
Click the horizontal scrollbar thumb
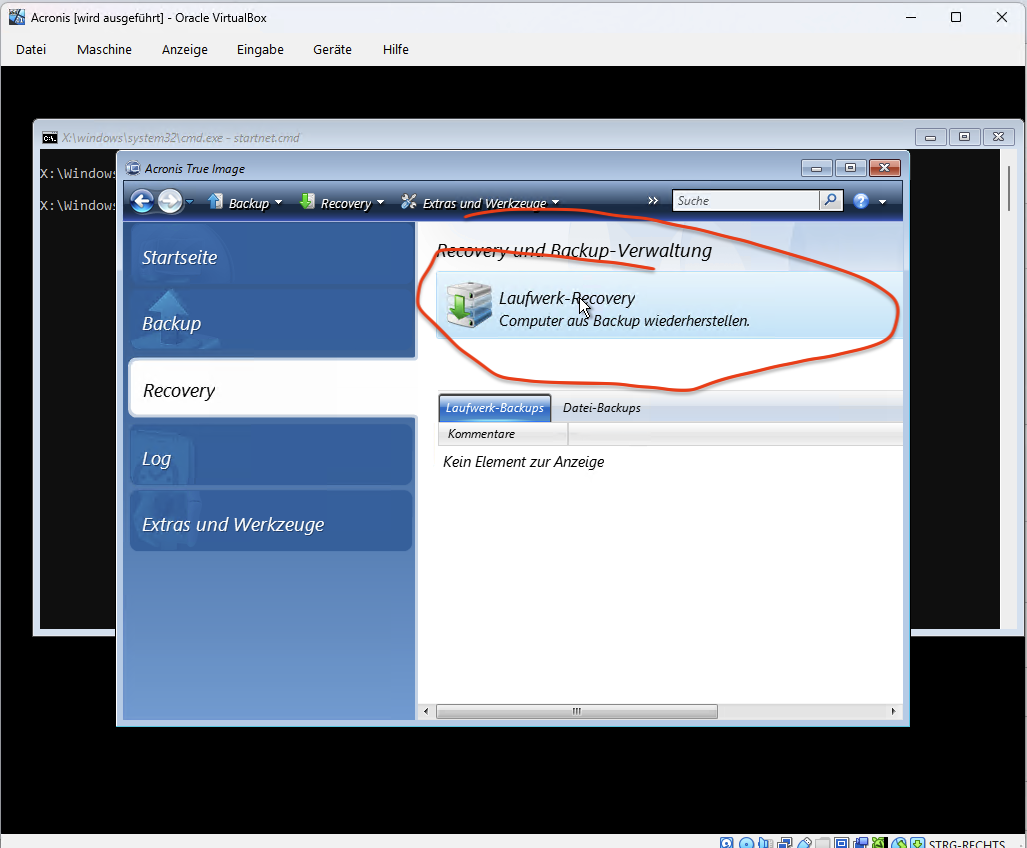tap(576, 711)
